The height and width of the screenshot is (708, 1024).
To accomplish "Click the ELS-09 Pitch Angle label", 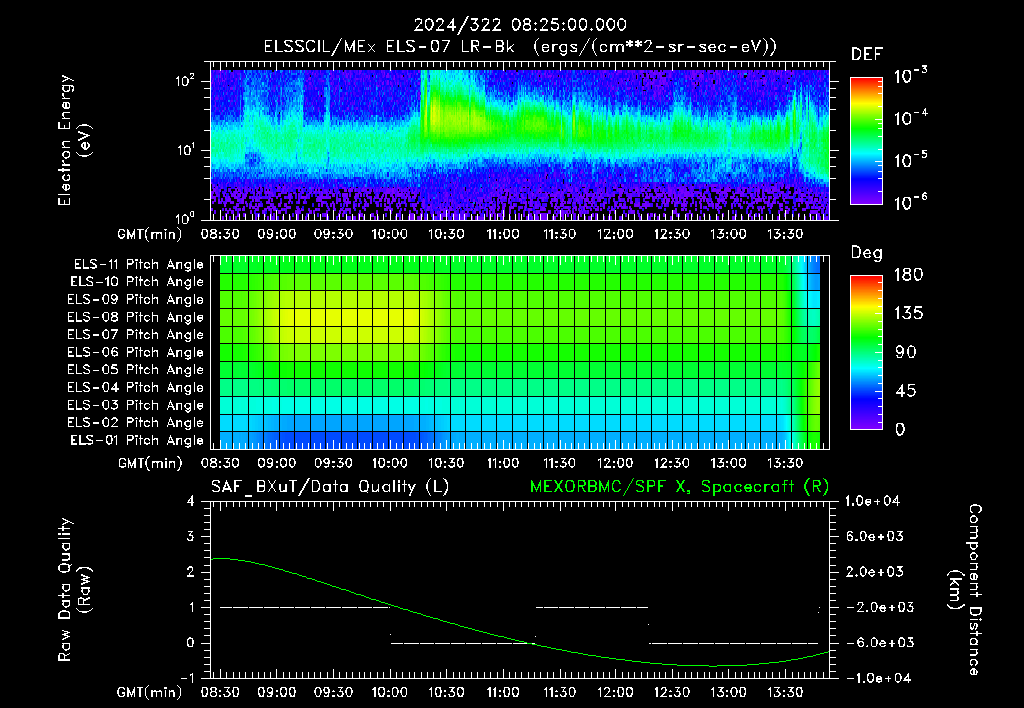I will pos(136,300).
